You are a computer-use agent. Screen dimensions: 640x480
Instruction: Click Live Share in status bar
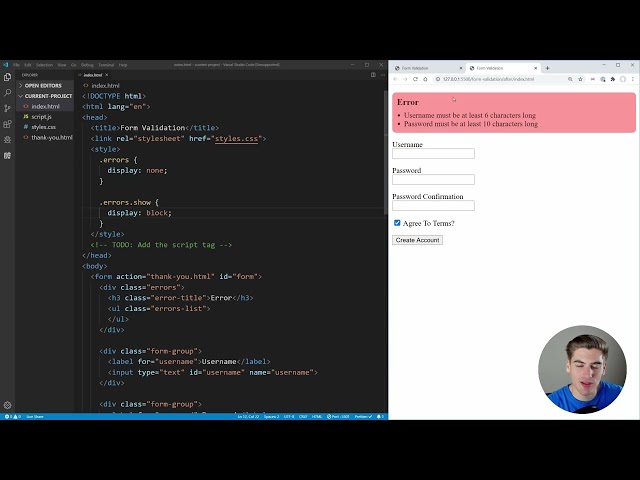coord(35,417)
